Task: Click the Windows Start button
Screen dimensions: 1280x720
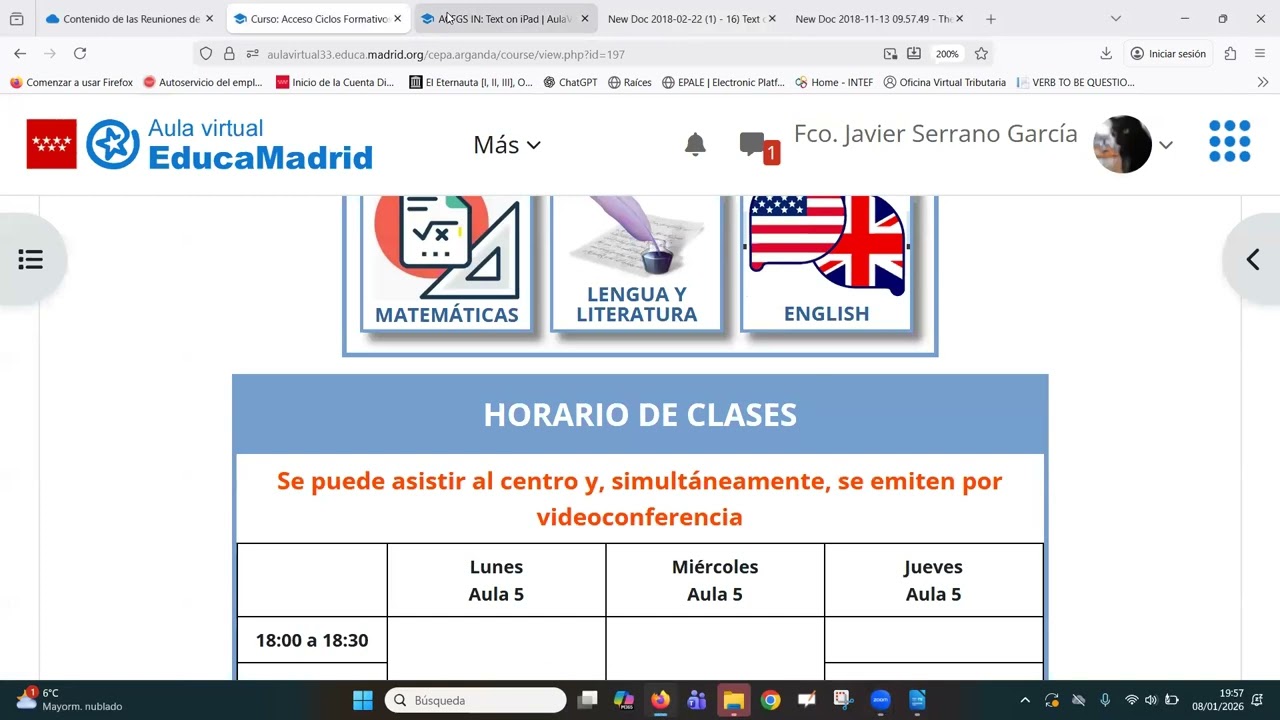Action: [x=363, y=700]
